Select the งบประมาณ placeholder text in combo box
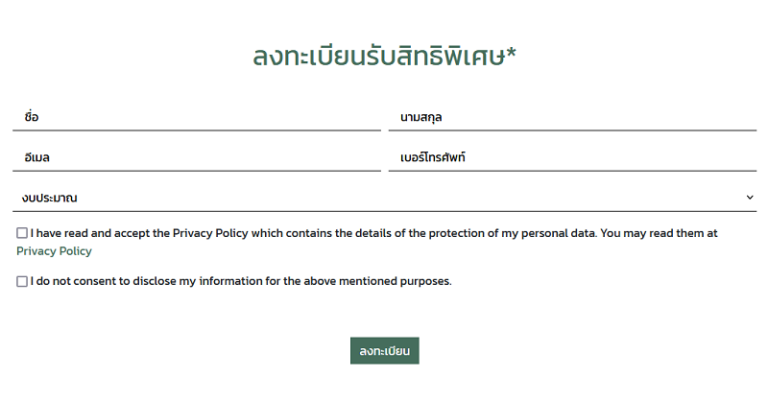This screenshot has height=400, width=768. (x=49, y=198)
